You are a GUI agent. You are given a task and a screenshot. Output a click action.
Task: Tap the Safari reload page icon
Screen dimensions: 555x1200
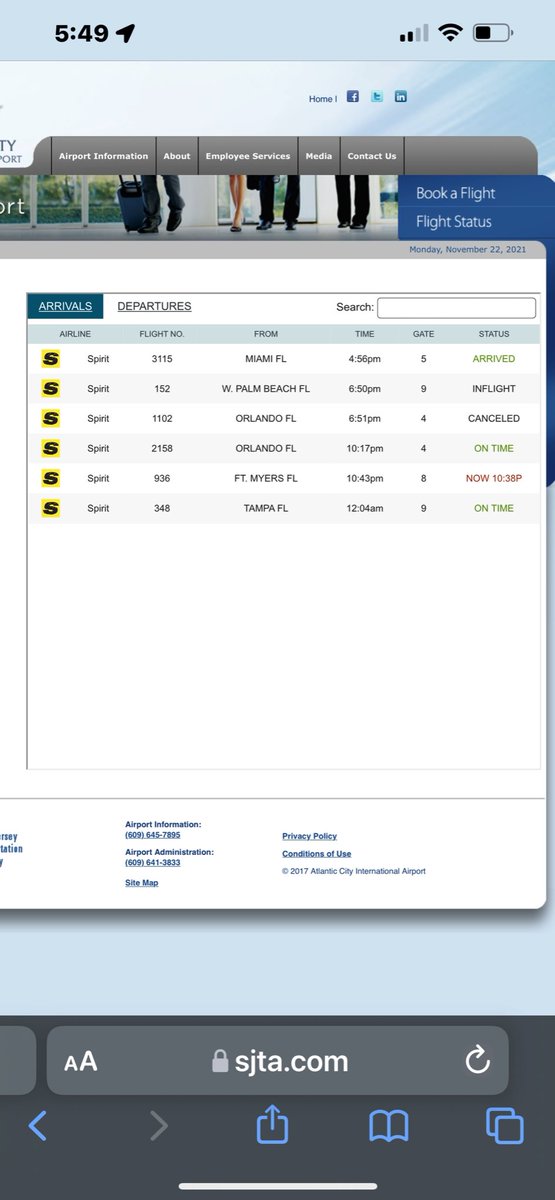(478, 1060)
